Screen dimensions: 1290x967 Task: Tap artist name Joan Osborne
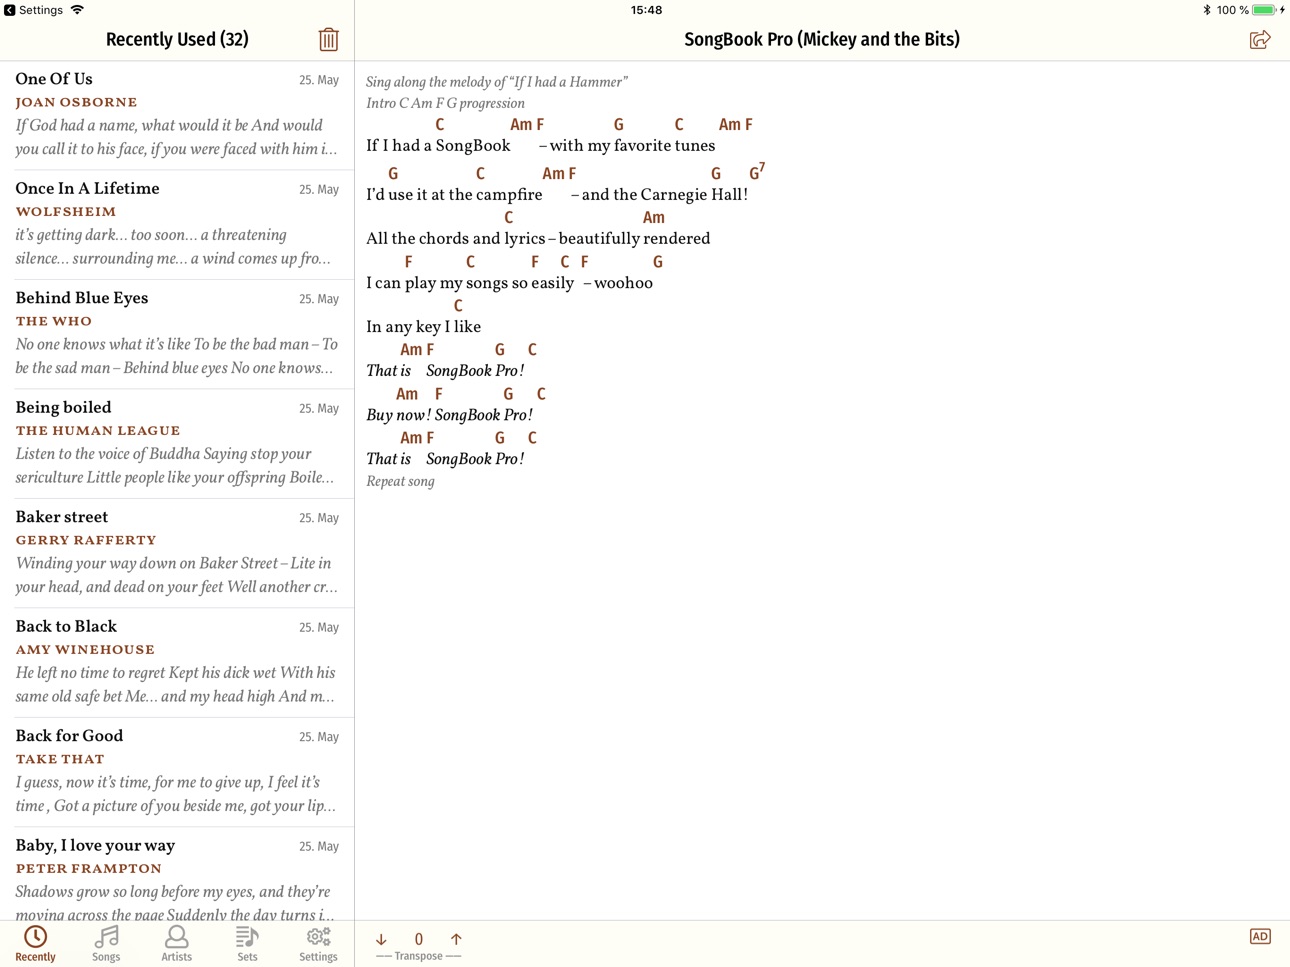(x=77, y=102)
